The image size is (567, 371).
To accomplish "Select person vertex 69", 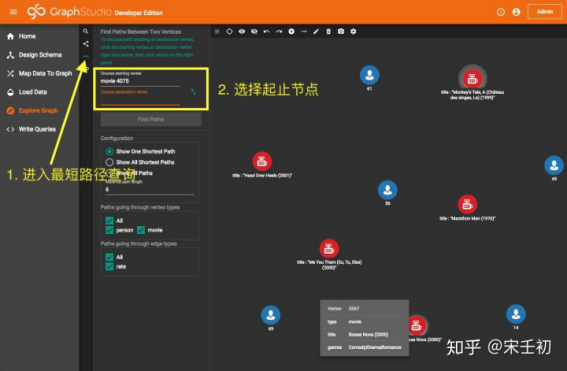I will [270, 315].
